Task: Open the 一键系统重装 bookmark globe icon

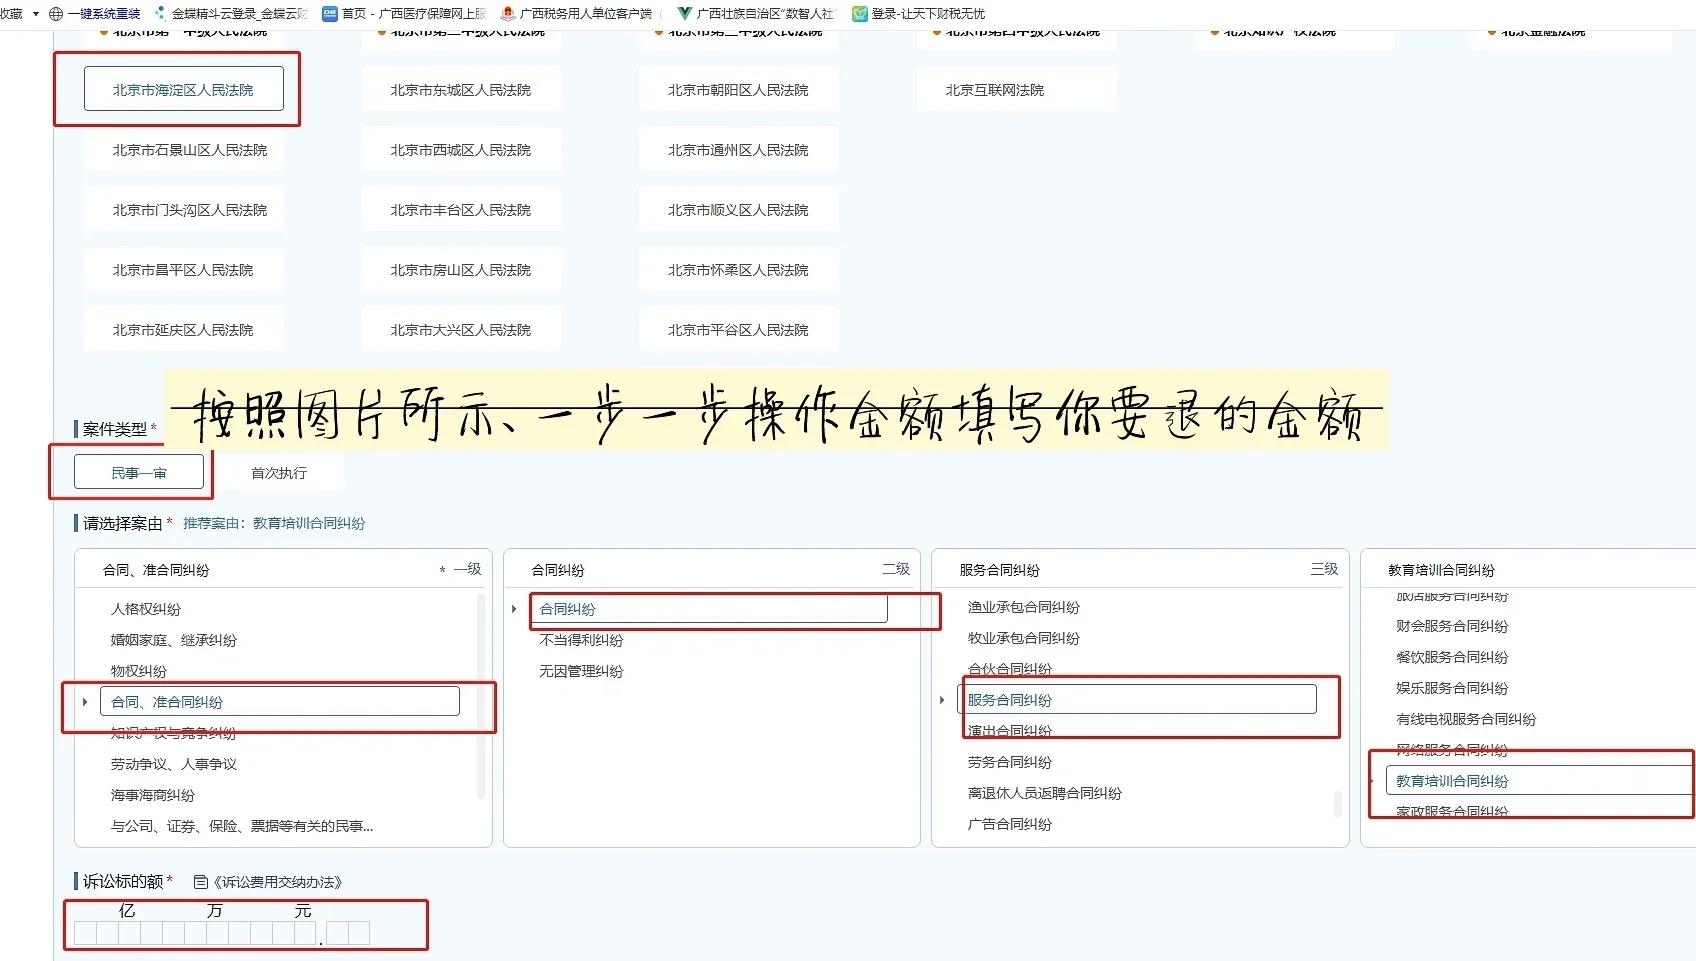Action: [56, 14]
